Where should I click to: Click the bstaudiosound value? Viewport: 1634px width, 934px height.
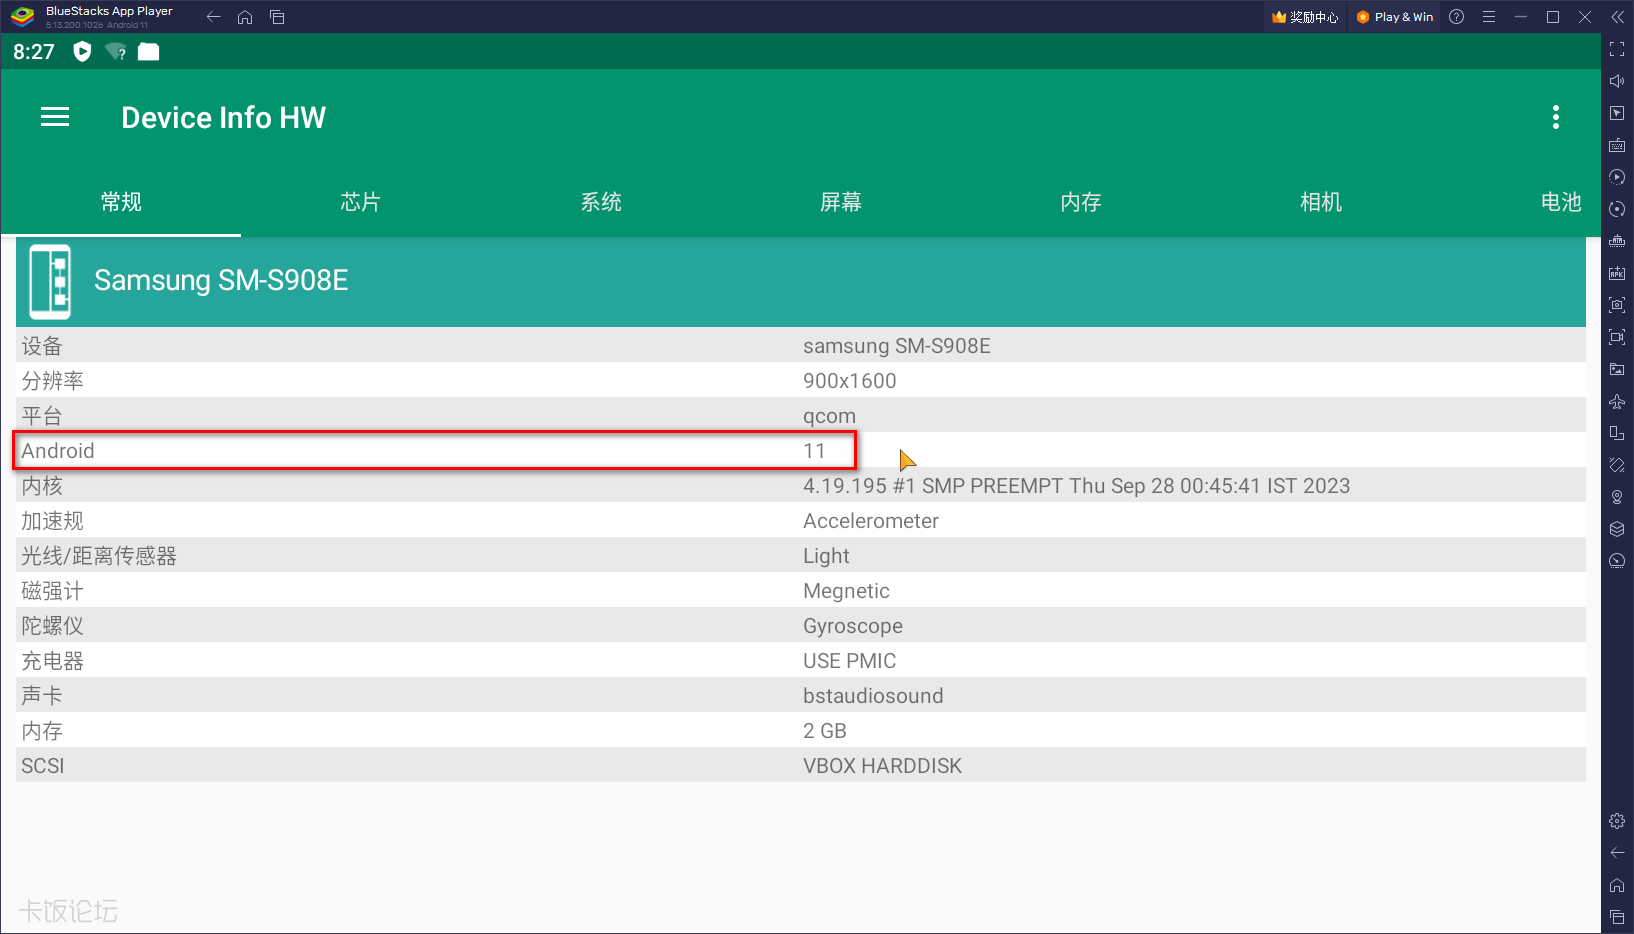(873, 696)
